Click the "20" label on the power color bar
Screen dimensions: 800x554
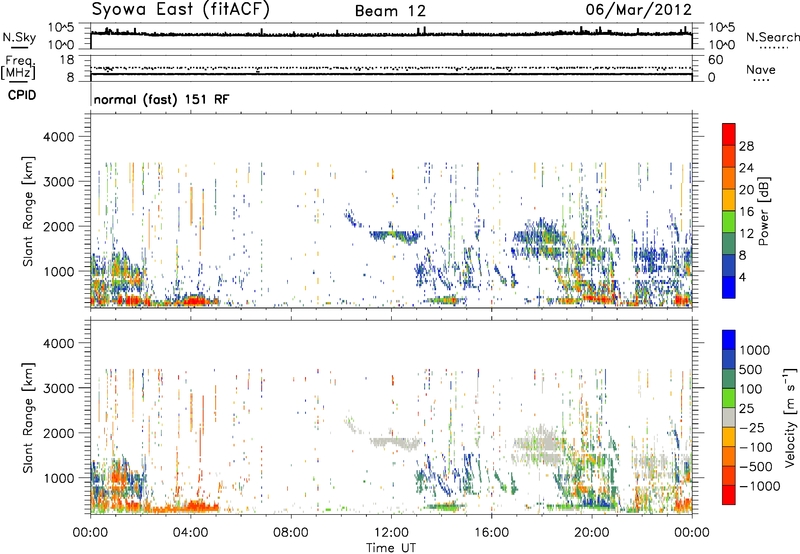pyautogui.click(x=746, y=190)
